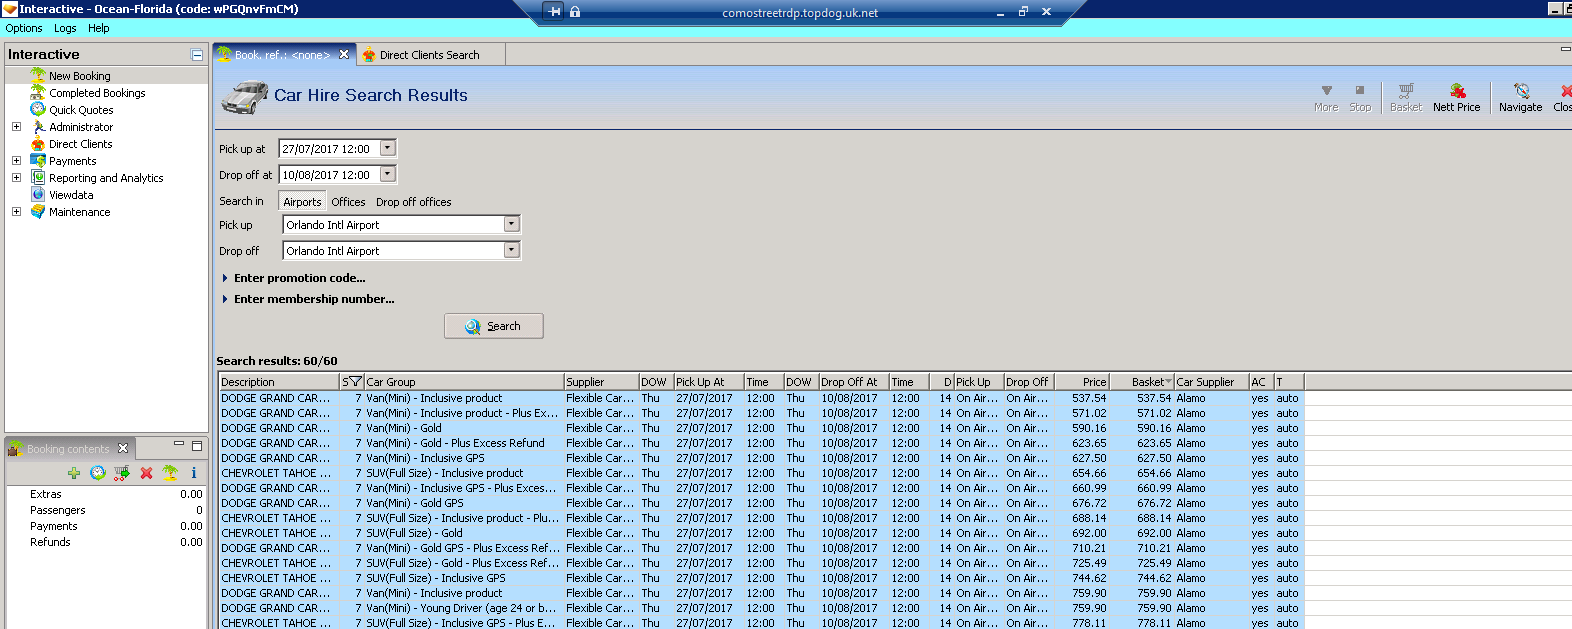Click the pin icon on the remote desktop bar
The image size is (1572, 629).
click(555, 12)
